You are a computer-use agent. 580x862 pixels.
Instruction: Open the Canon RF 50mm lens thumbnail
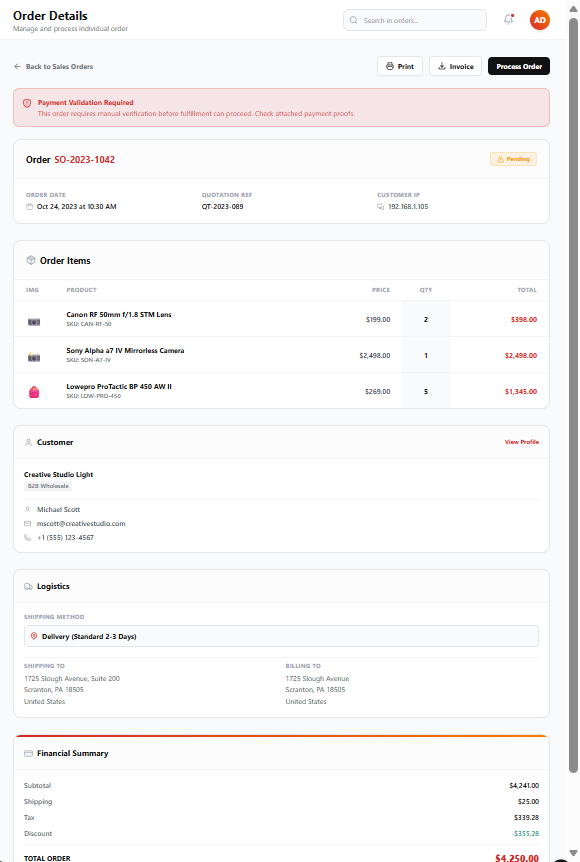(x=34, y=322)
